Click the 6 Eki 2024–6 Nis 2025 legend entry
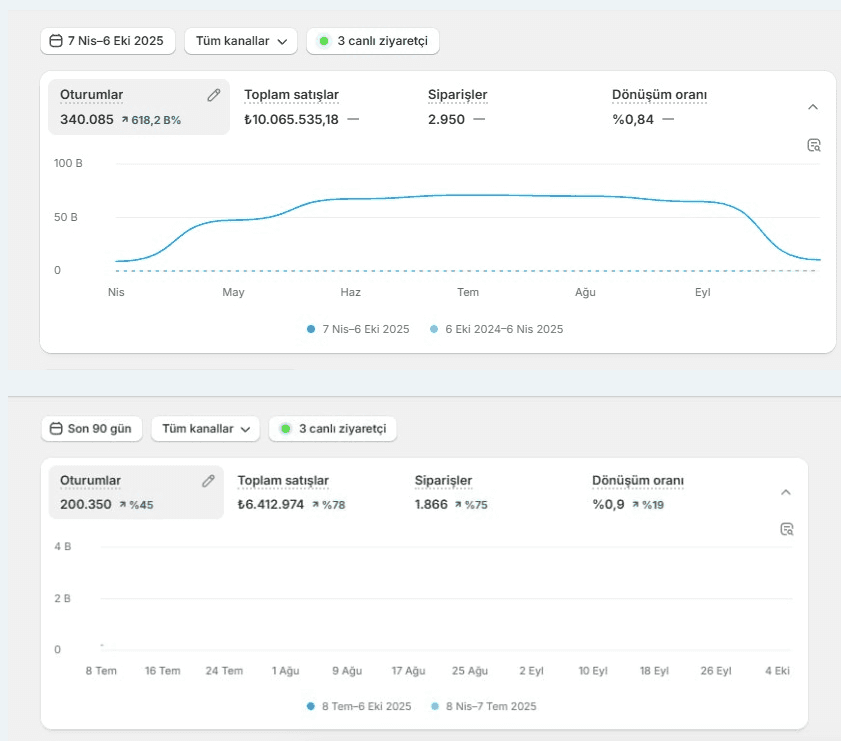 point(497,329)
